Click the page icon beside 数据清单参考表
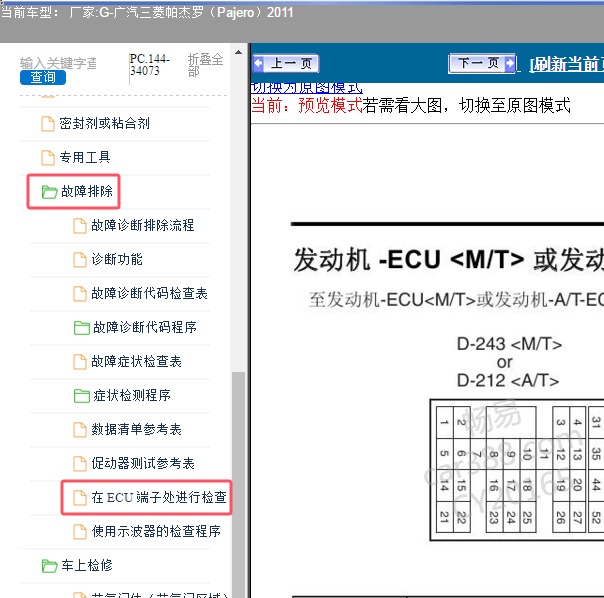 click(80, 430)
